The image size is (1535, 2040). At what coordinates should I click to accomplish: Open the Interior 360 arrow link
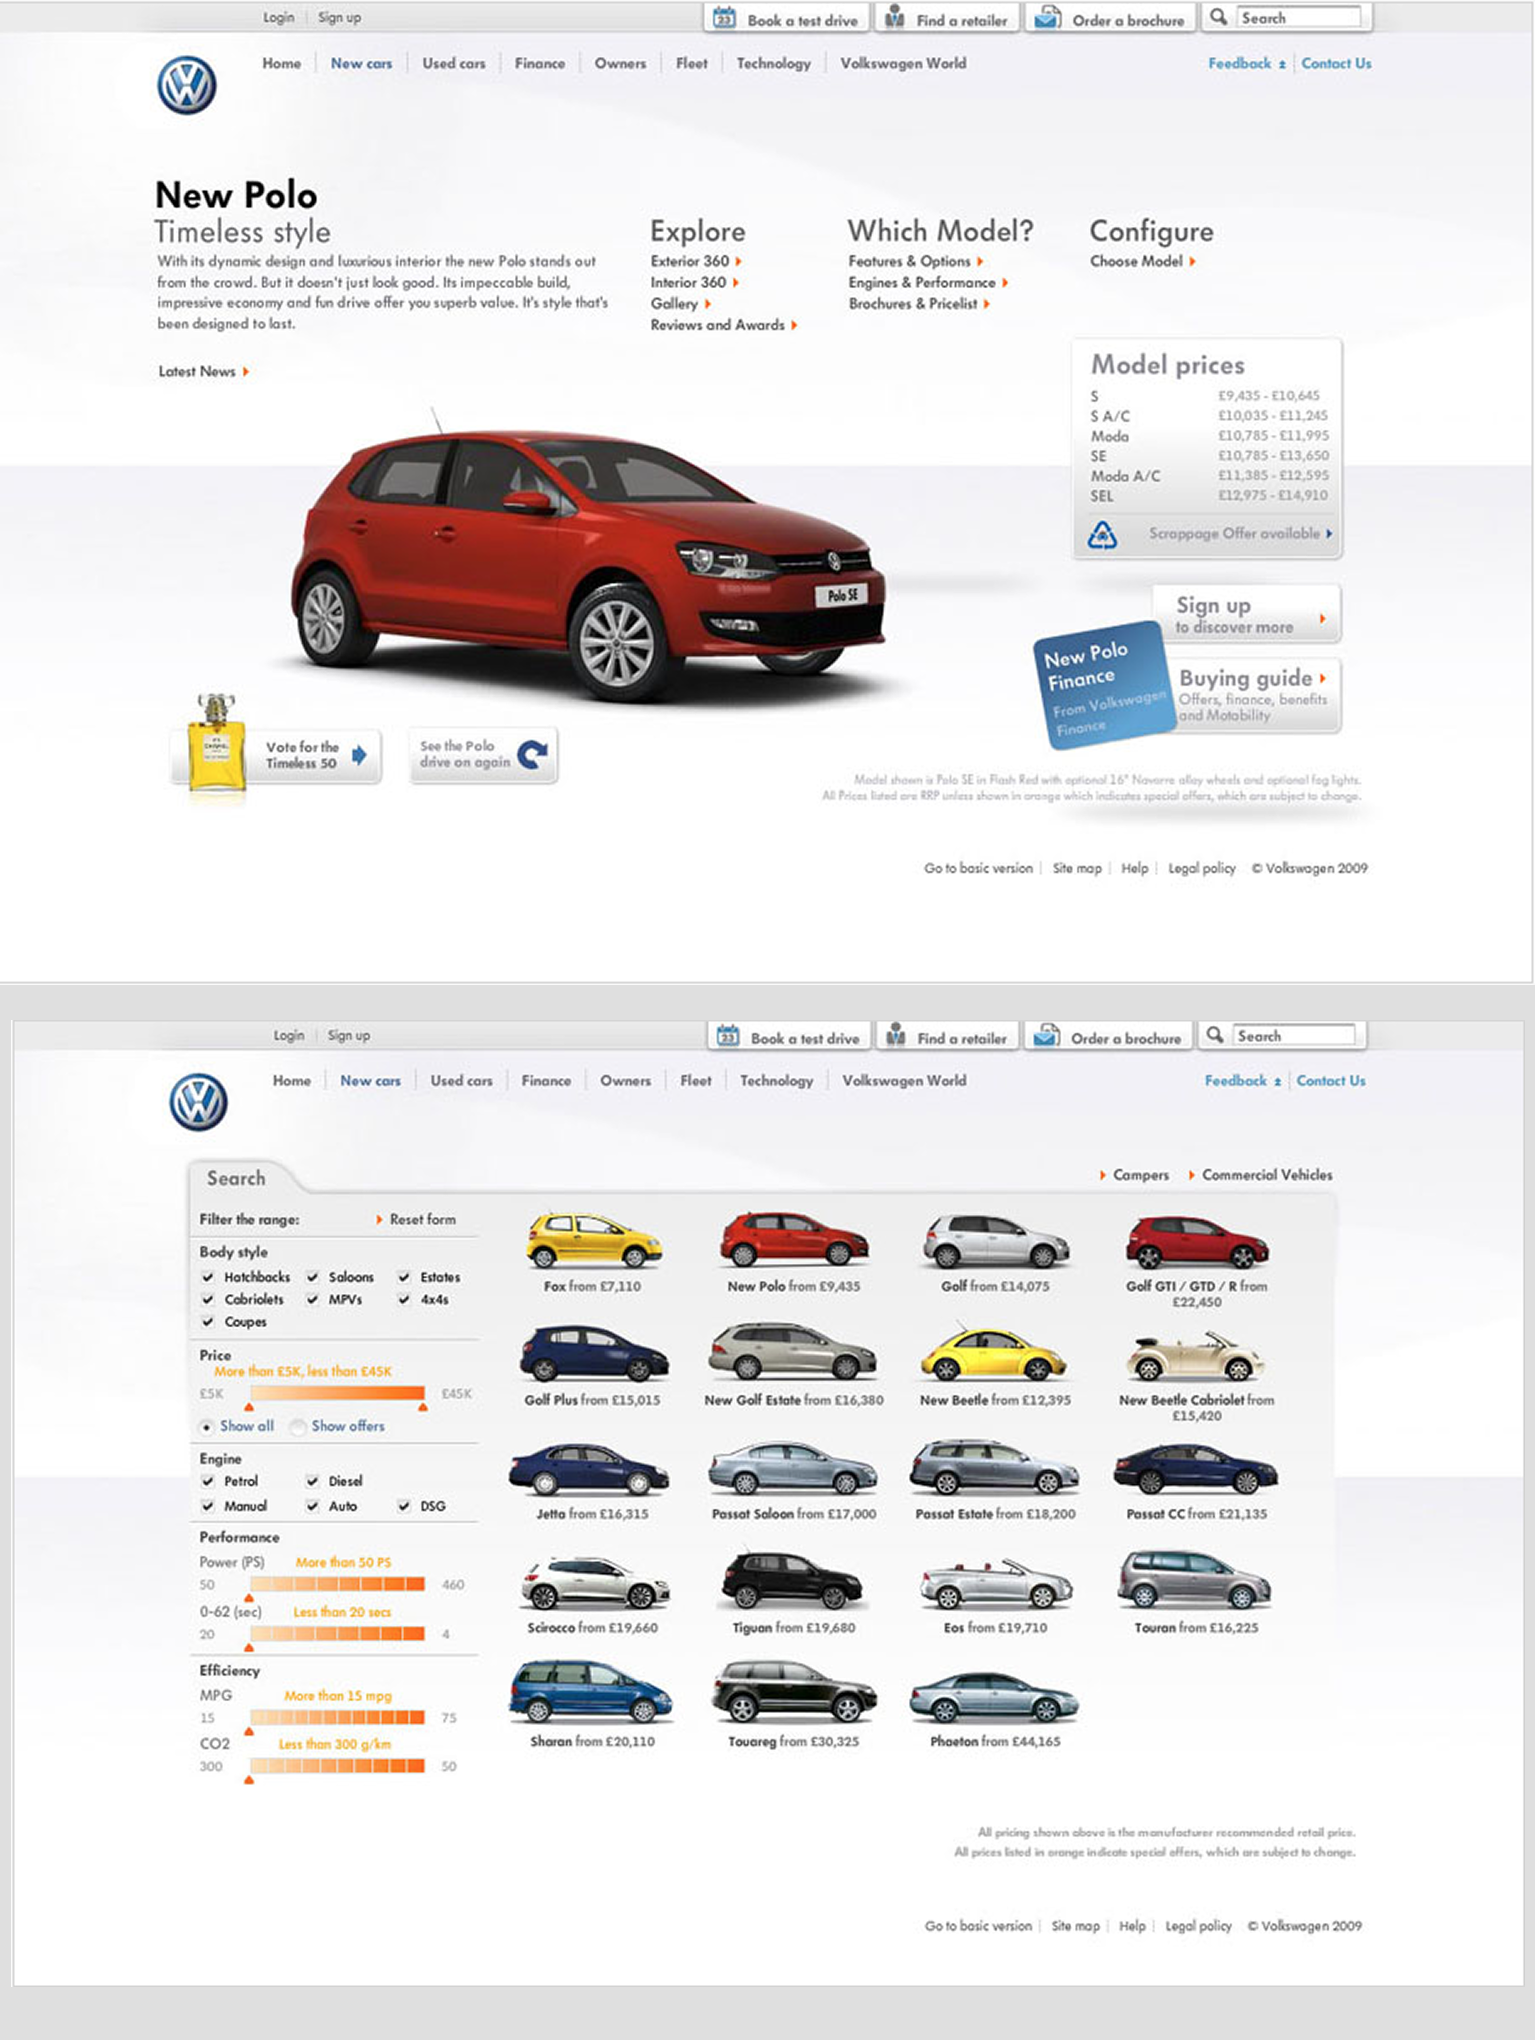click(694, 283)
